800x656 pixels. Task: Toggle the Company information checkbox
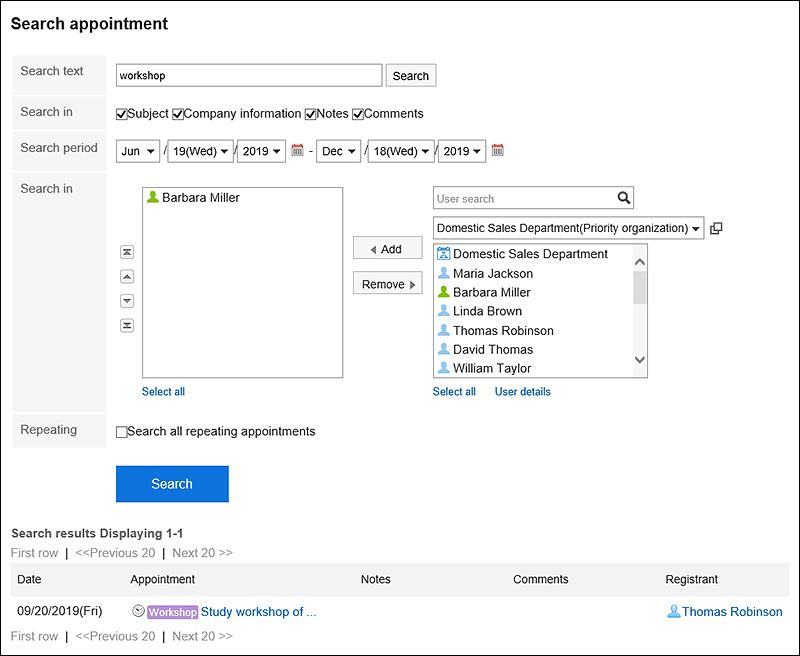[178, 114]
